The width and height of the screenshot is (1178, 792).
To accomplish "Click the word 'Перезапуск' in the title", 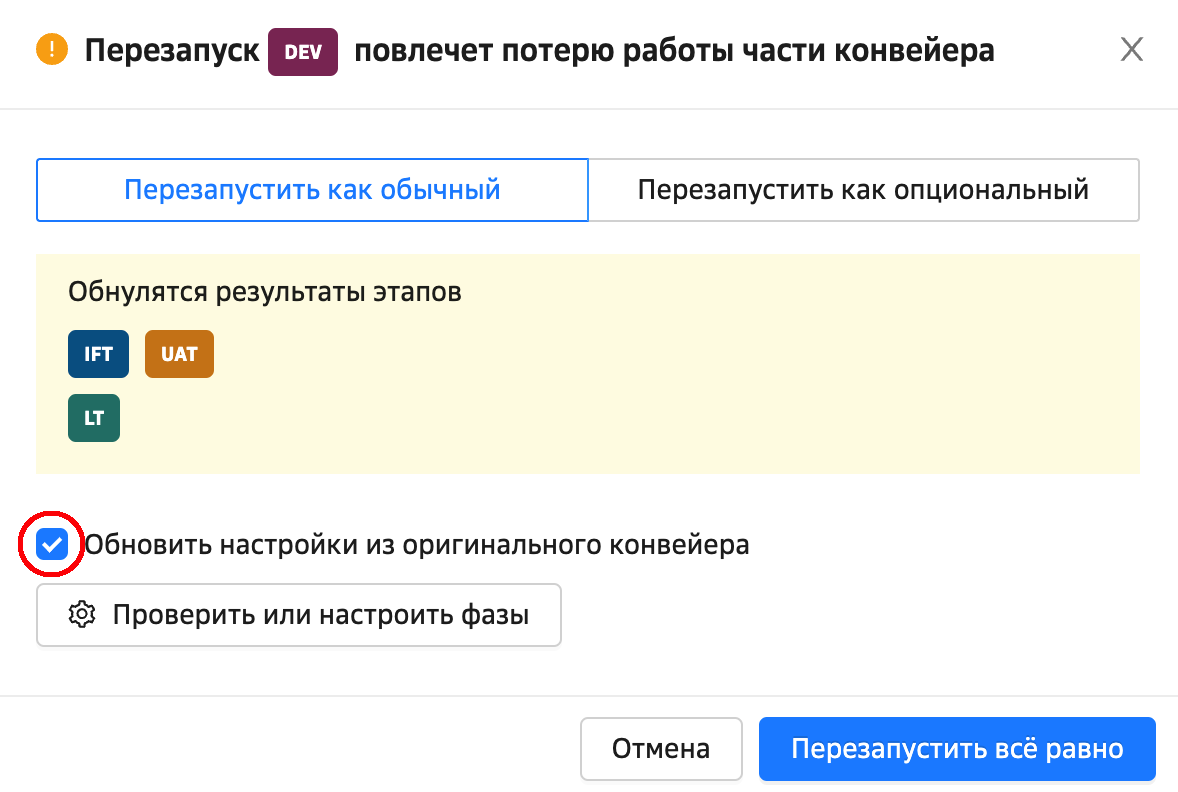I will (172, 50).
